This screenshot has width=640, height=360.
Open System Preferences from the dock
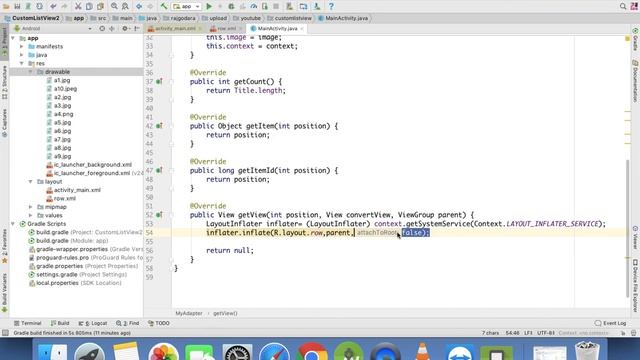237,351
